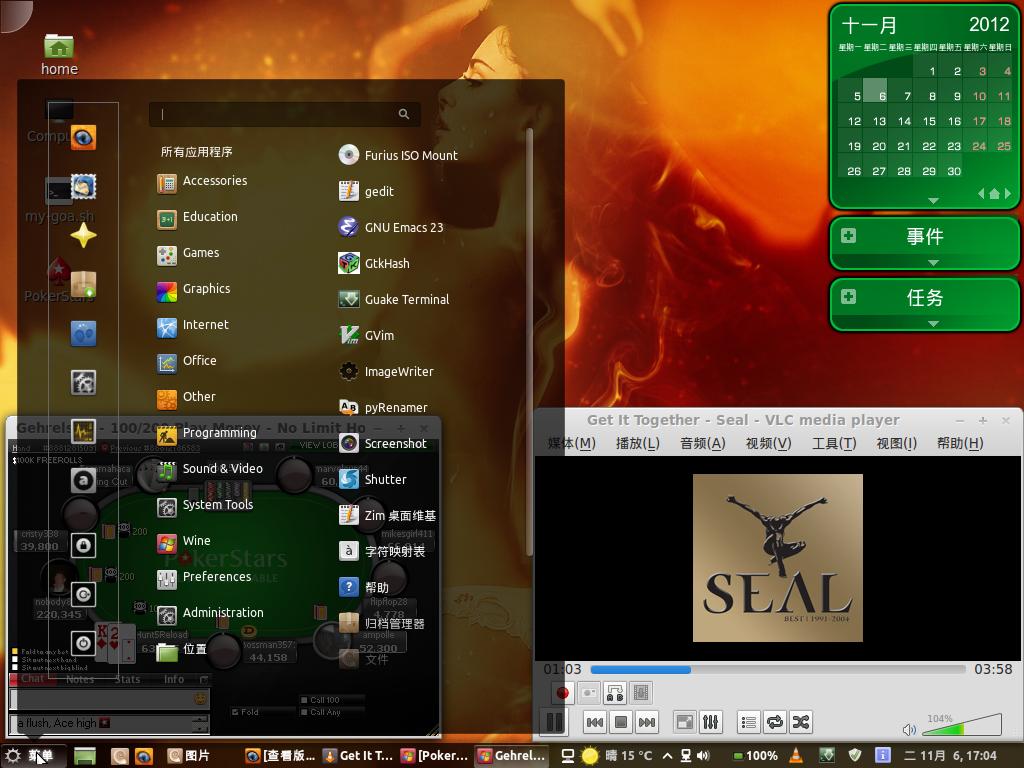Toggle the A-B loop in VLC
This screenshot has height=768, width=1024.
615,692
